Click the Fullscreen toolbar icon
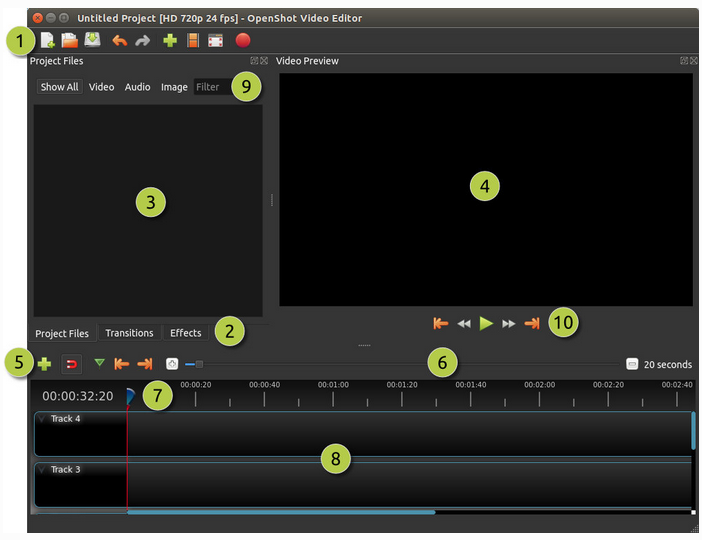This screenshot has width=702, height=540. click(x=215, y=41)
